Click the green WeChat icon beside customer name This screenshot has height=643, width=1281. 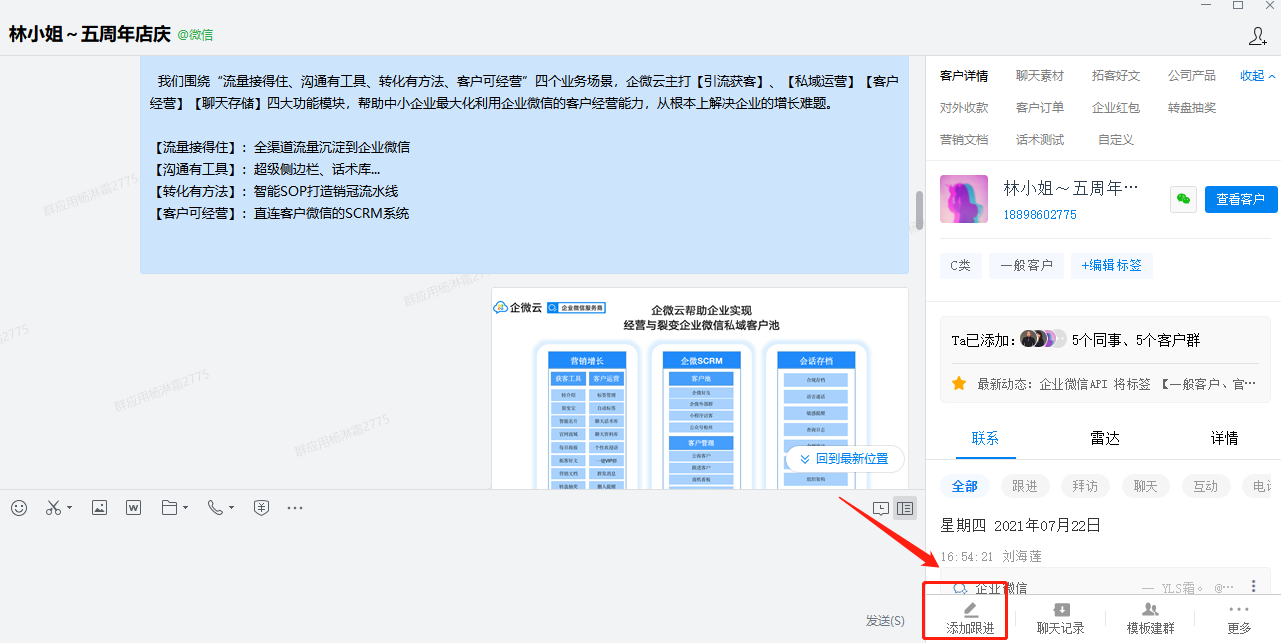[x=1183, y=199]
